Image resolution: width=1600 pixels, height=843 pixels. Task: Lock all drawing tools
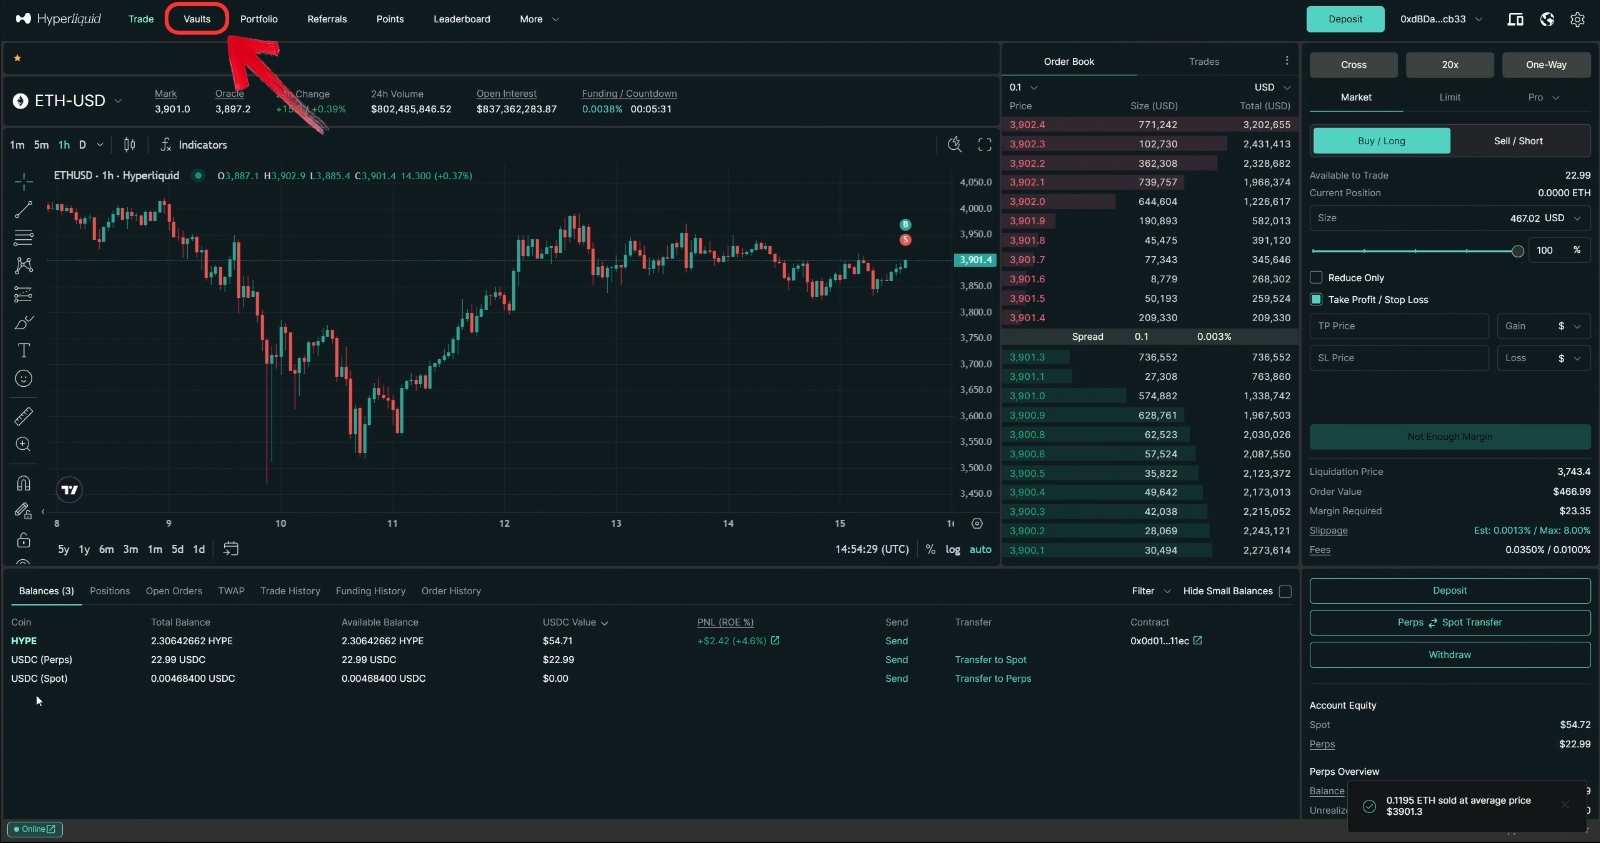(24, 540)
